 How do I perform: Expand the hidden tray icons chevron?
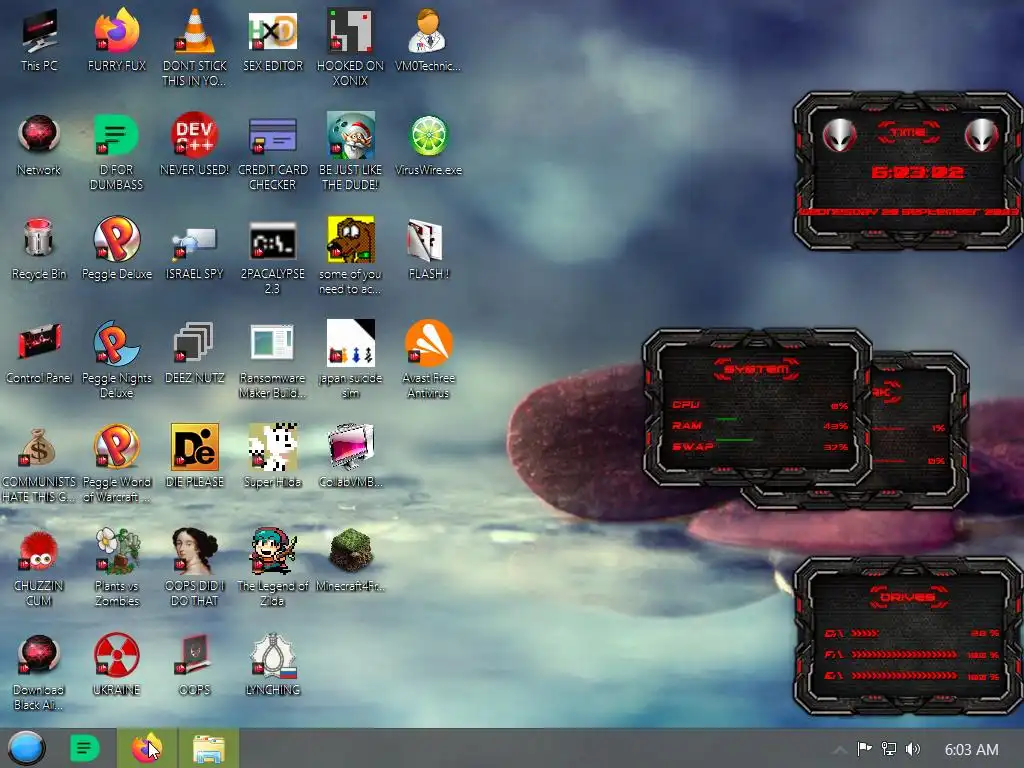(841, 749)
